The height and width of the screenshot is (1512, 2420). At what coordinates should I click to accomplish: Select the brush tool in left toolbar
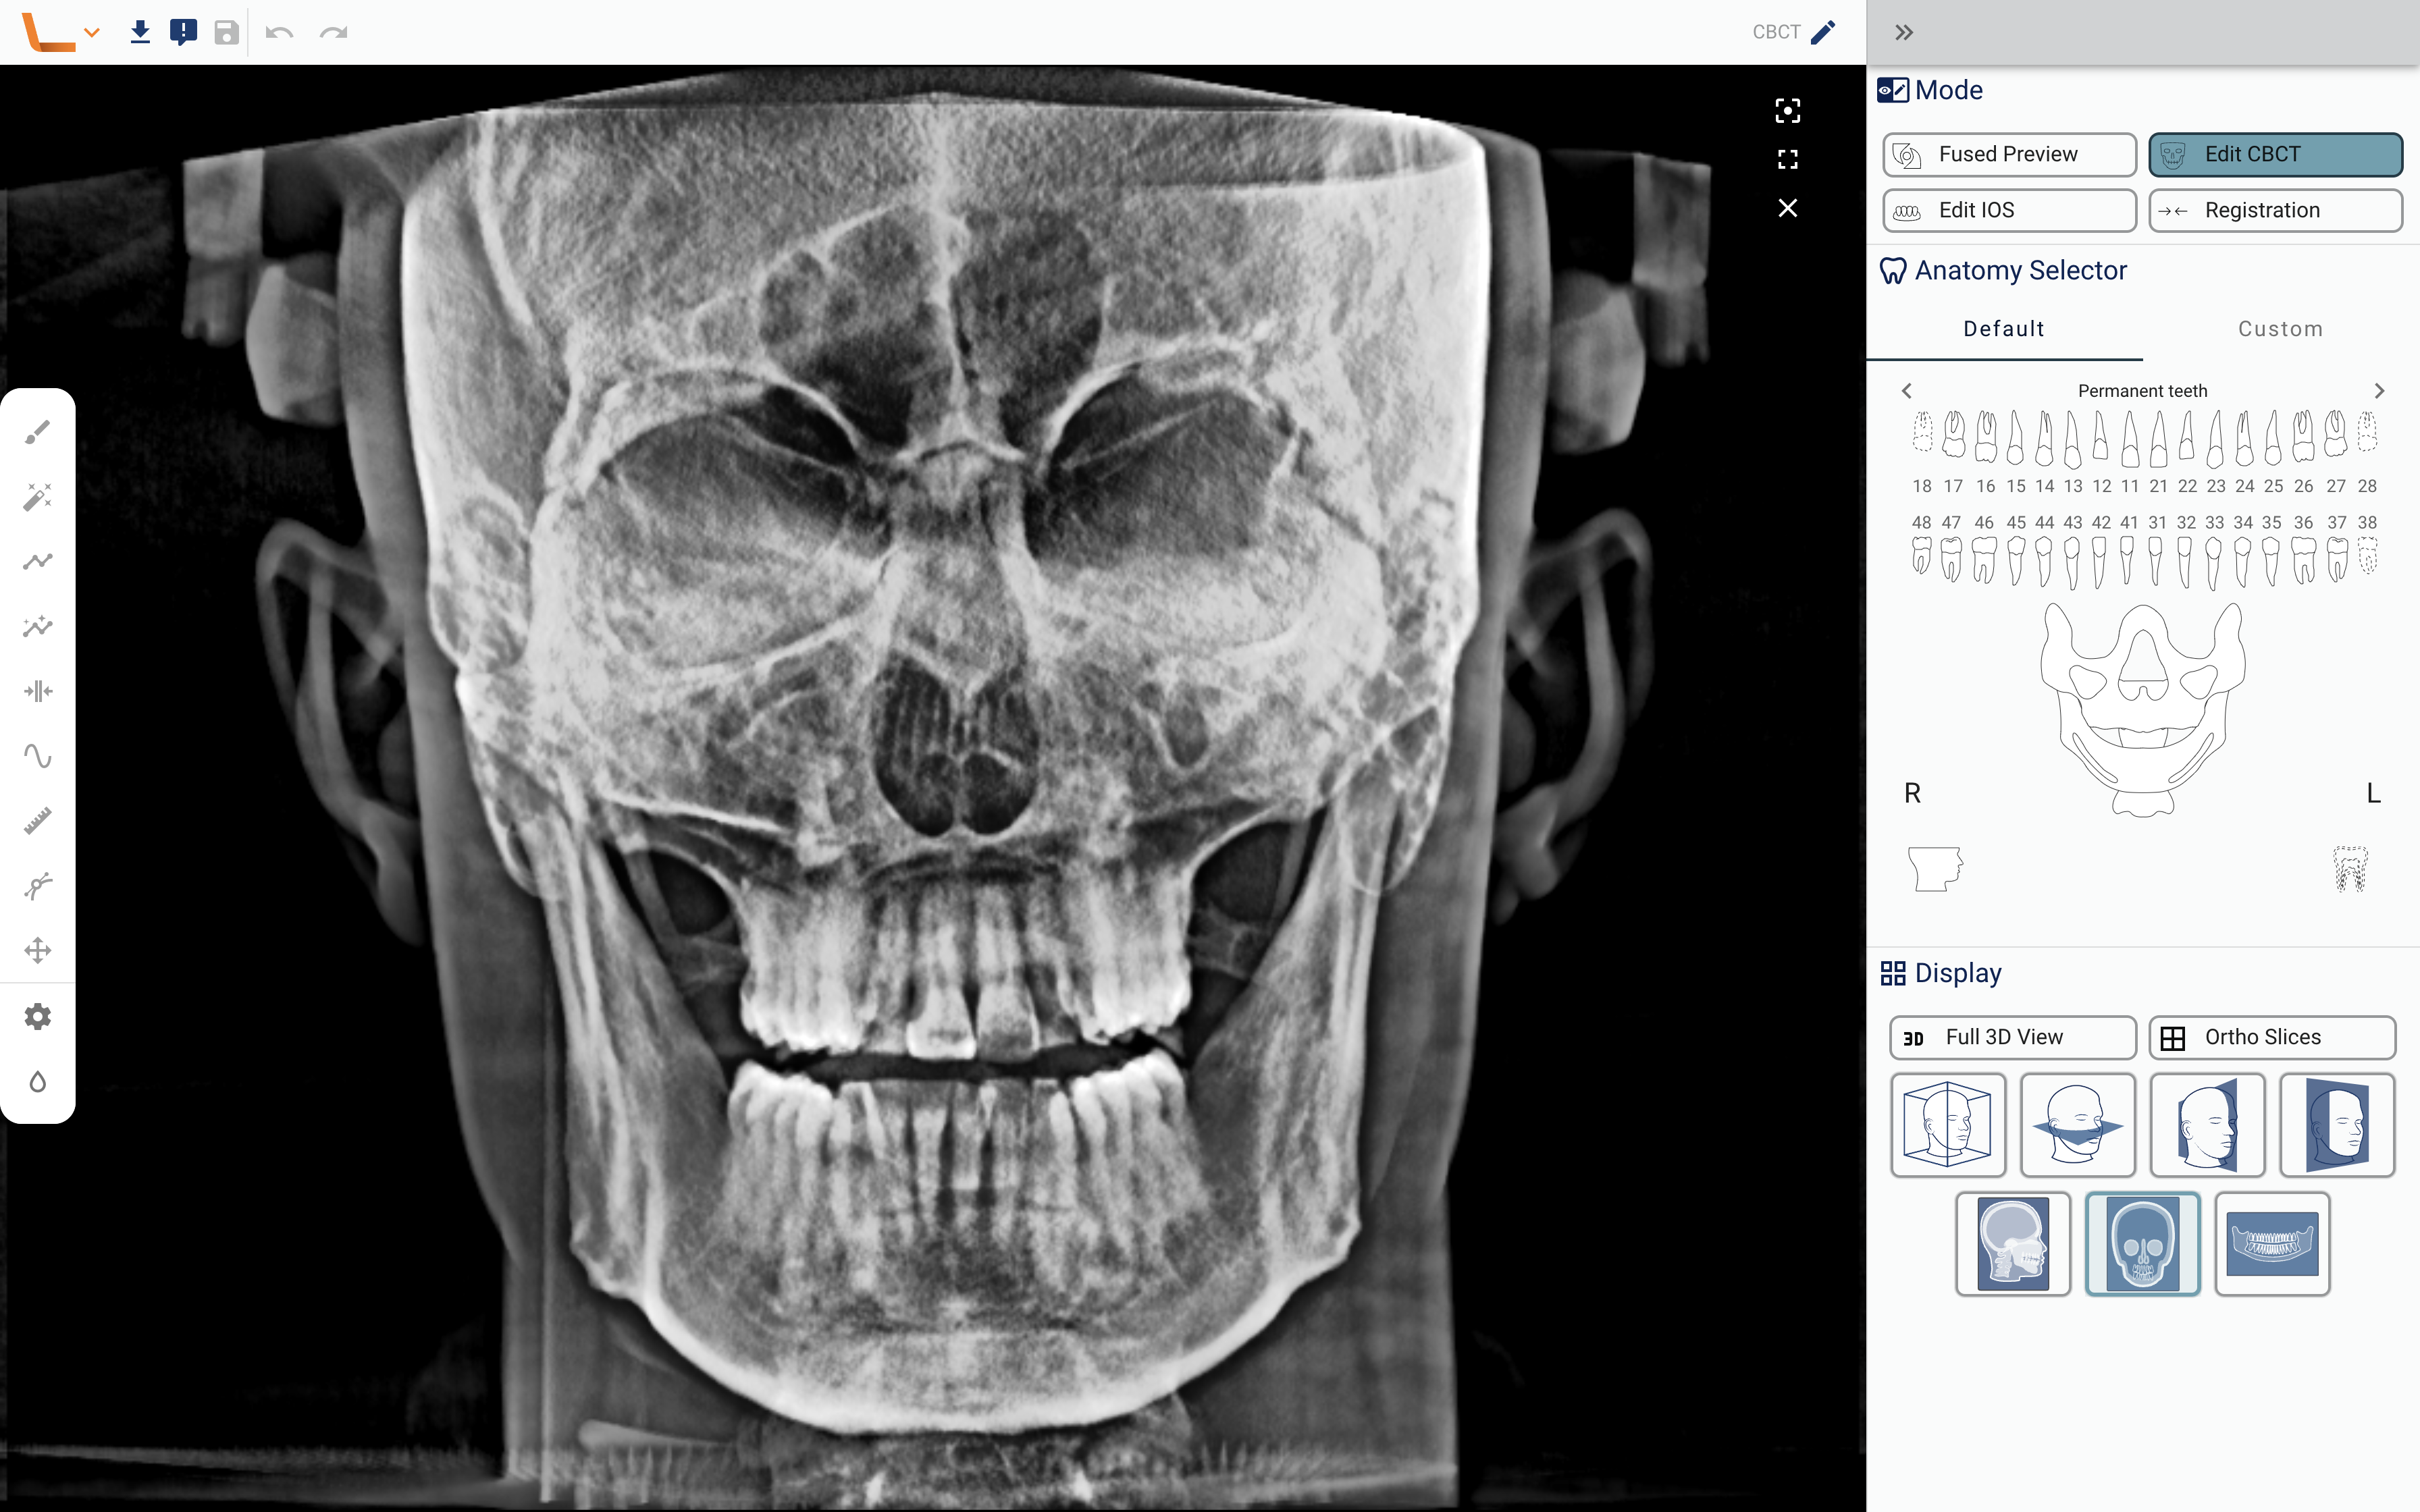(38, 432)
